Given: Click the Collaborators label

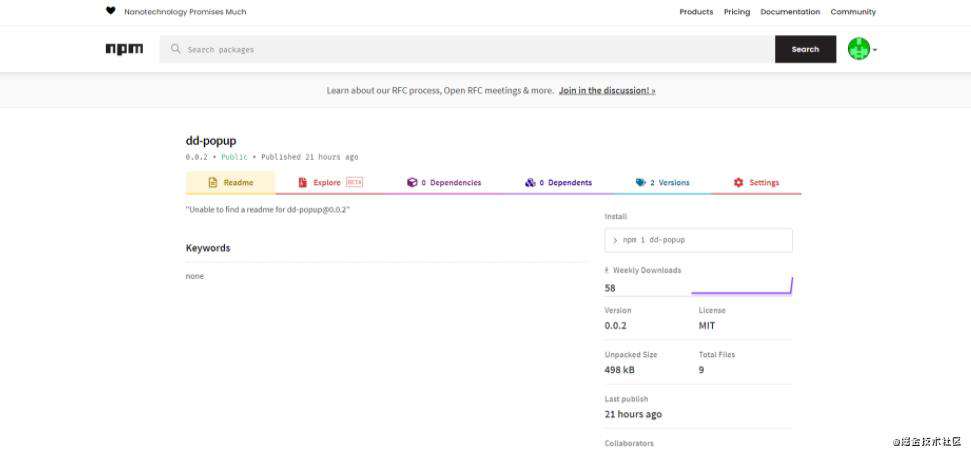Looking at the screenshot, I should pos(629,443).
